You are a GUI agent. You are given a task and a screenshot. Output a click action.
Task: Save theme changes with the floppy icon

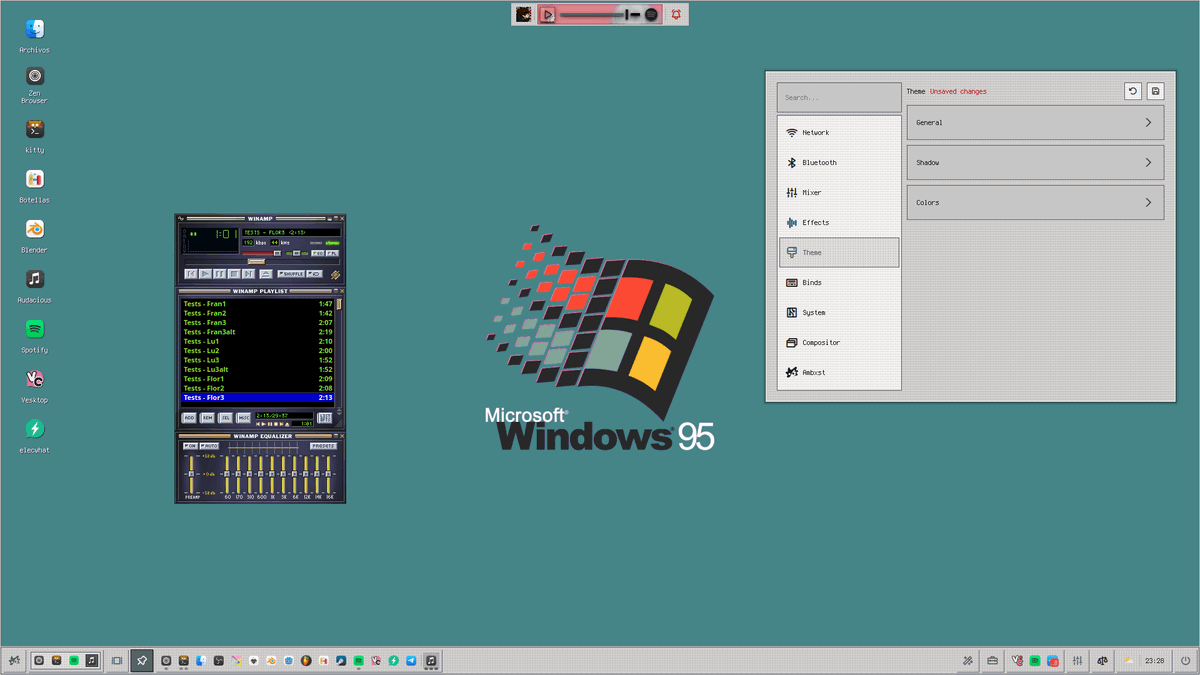1155,91
